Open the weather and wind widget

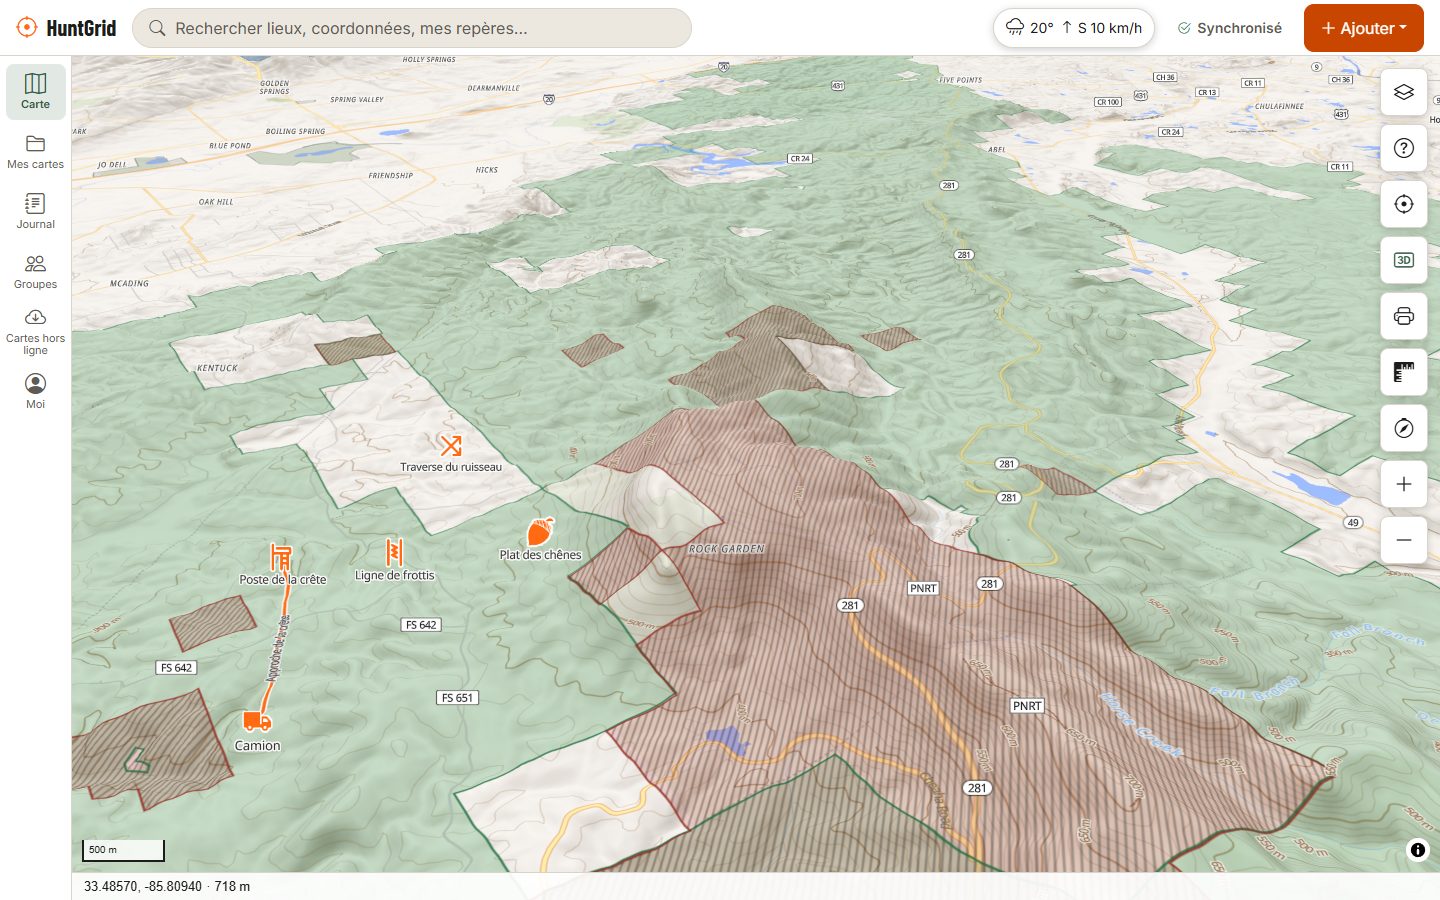(x=1074, y=28)
